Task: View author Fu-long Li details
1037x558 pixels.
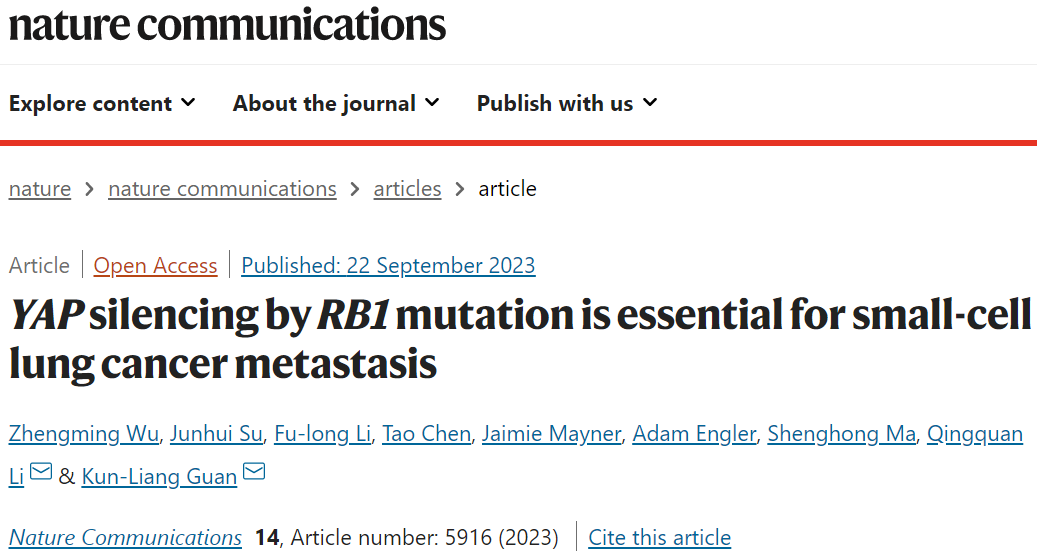Action: (x=323, y=434)
